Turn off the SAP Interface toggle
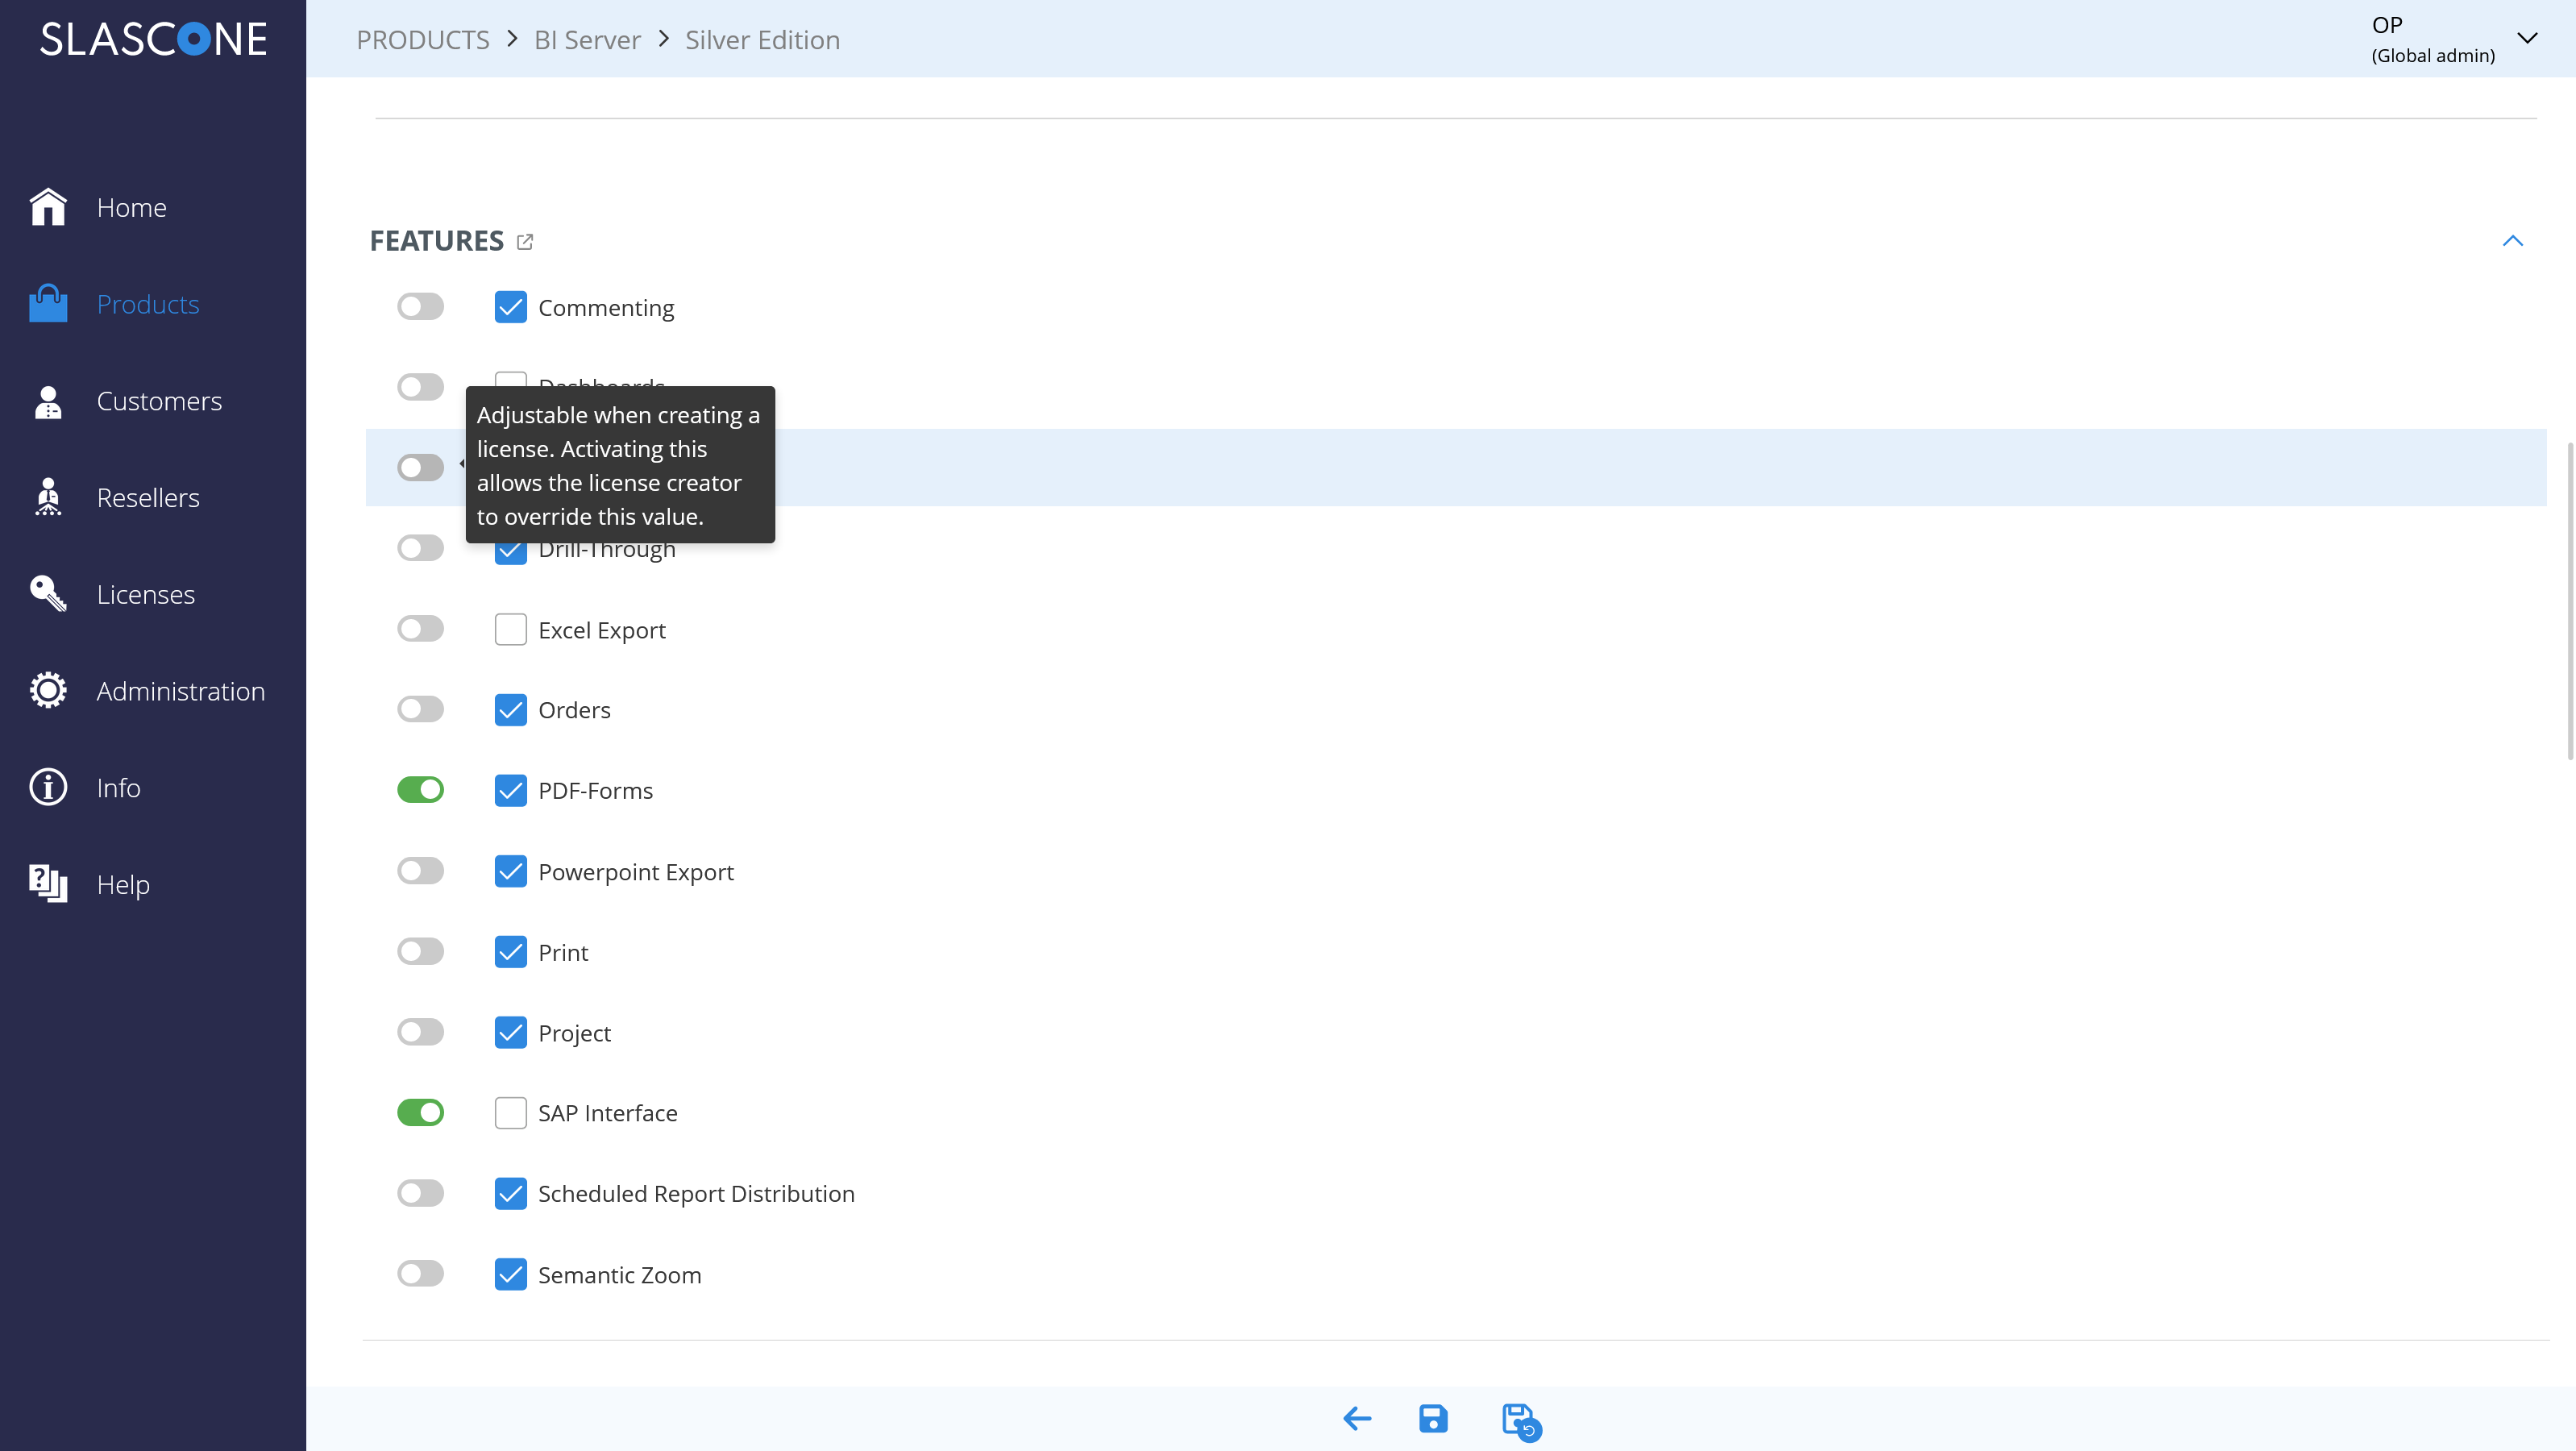The image size is (2576, 1451). click(x=420, y=1112)
